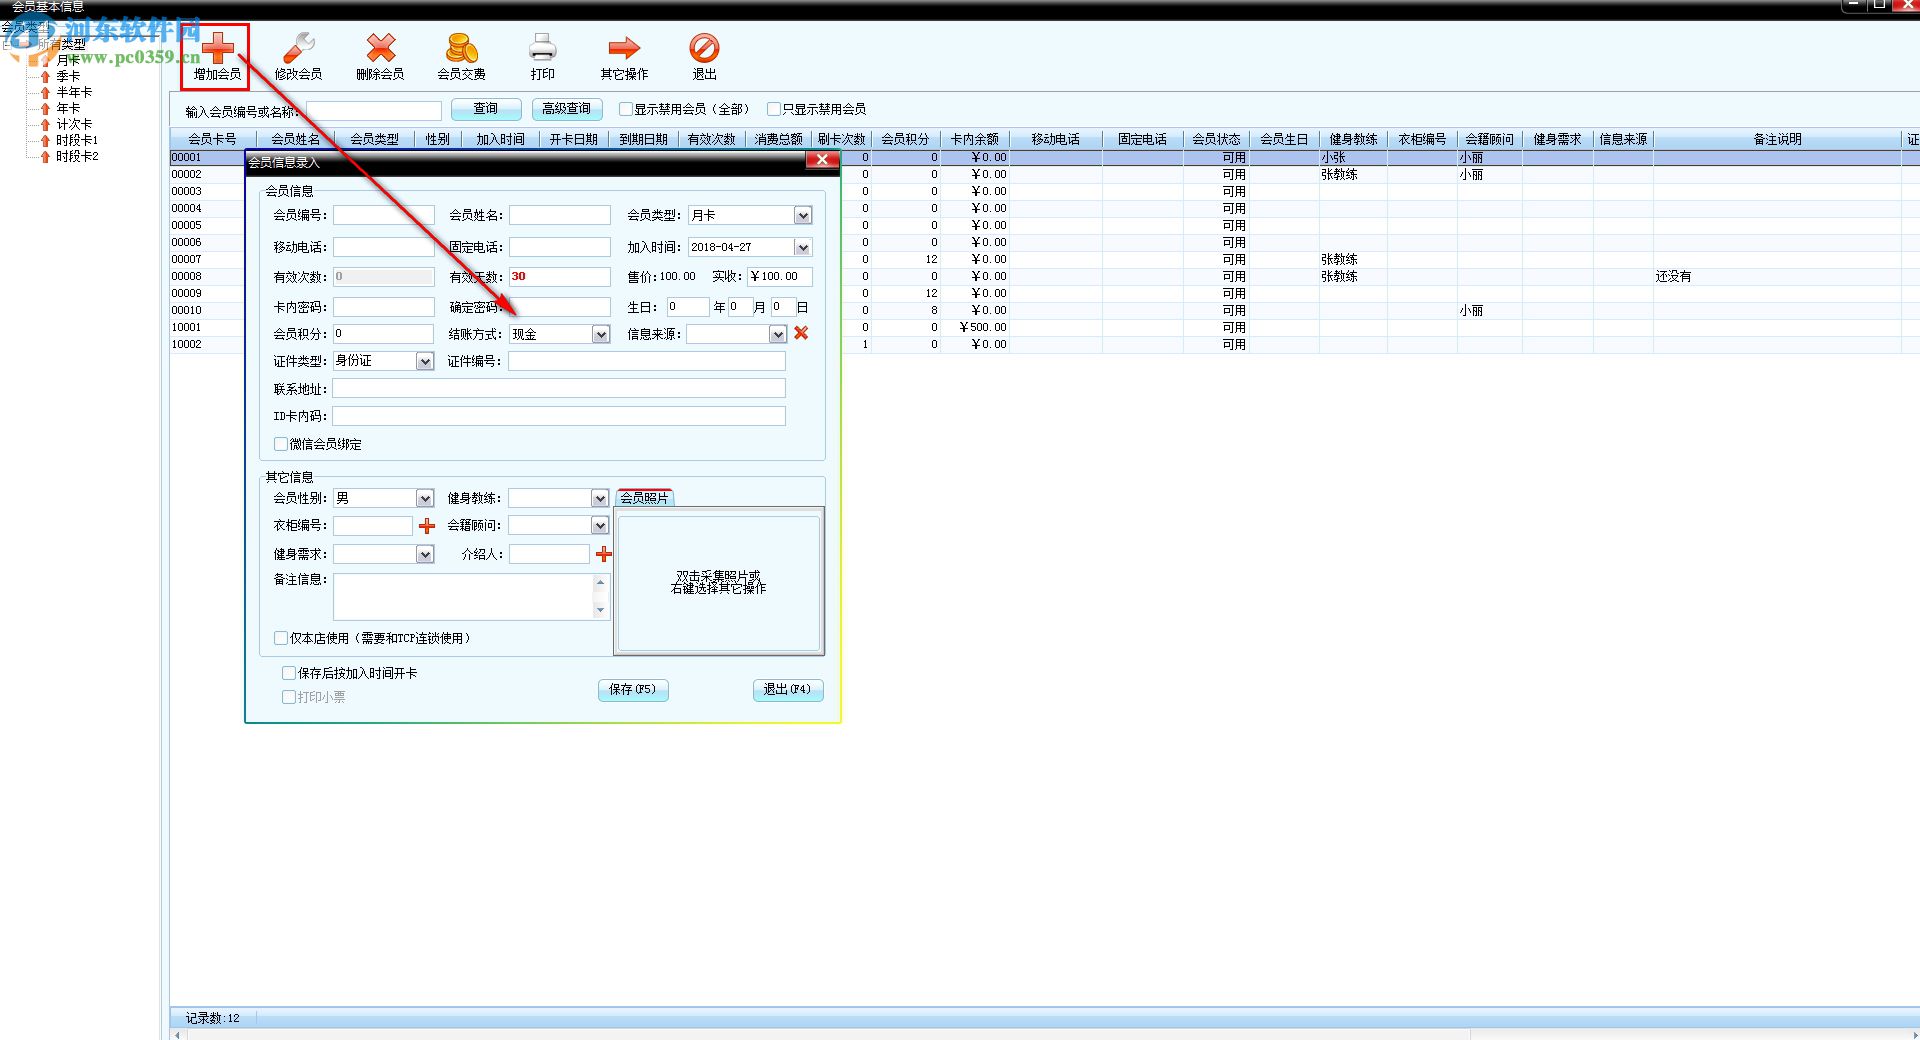Click red plus beside 衣柜编号 field
1920x1040 pixels.
427,526
